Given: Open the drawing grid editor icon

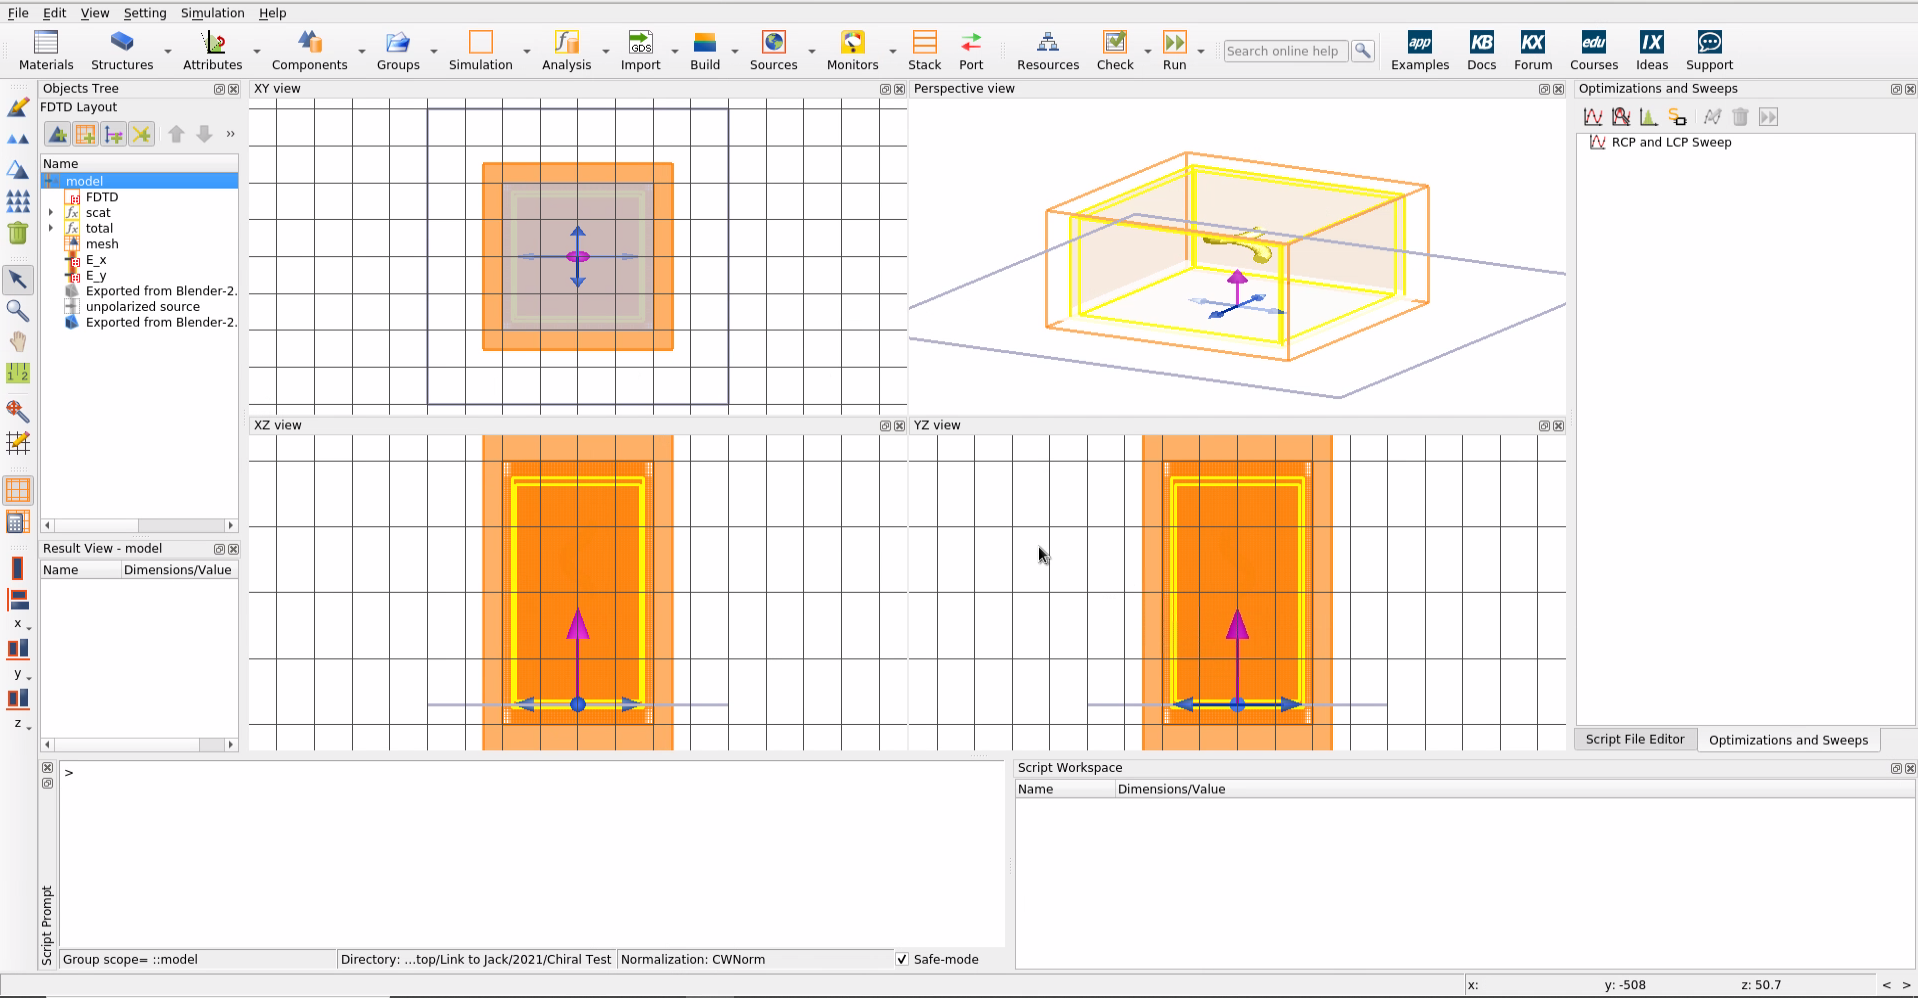Looking at the screenshot, I should click(x=18, y=442).
